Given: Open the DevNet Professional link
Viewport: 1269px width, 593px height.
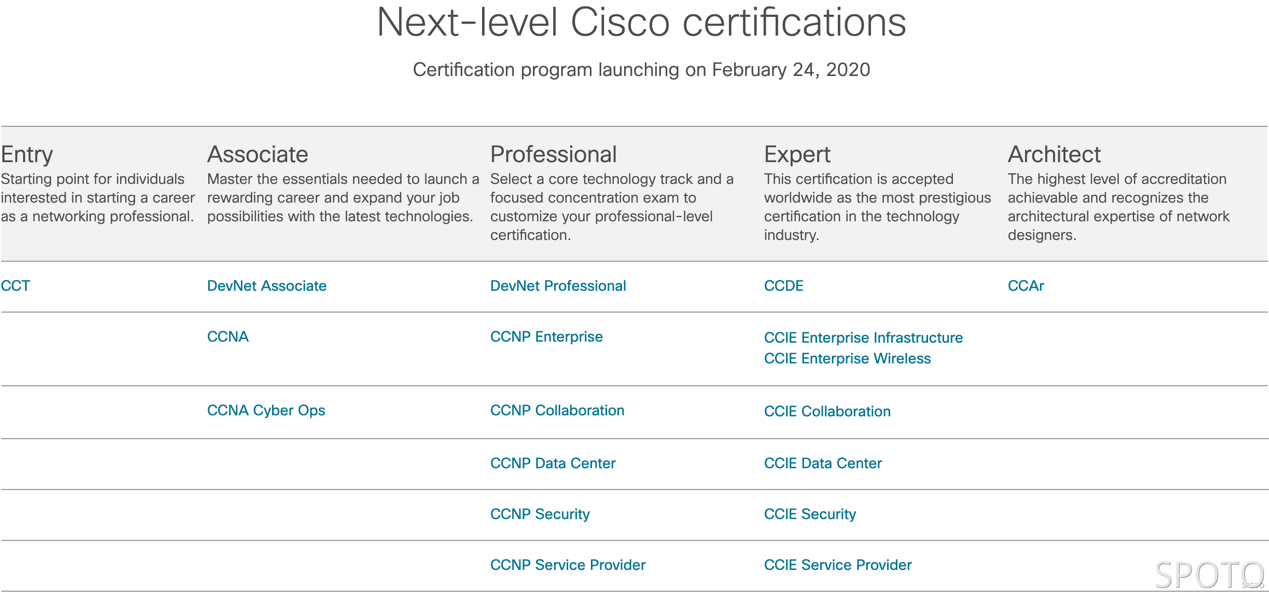Looking at the screenshot, I should 558,286.
